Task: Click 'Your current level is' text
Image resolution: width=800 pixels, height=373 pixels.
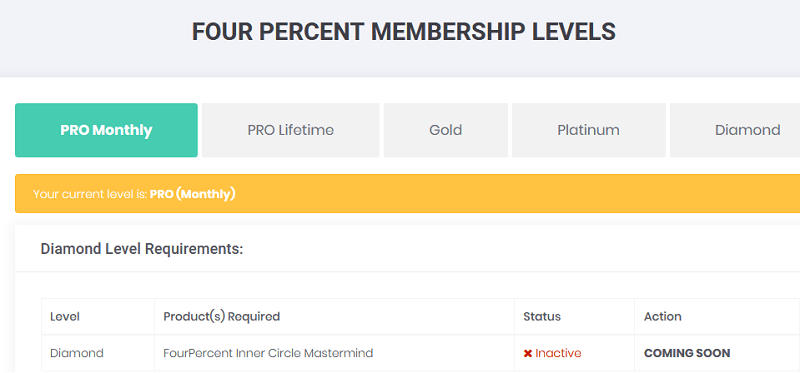Action: coord(90,194)
